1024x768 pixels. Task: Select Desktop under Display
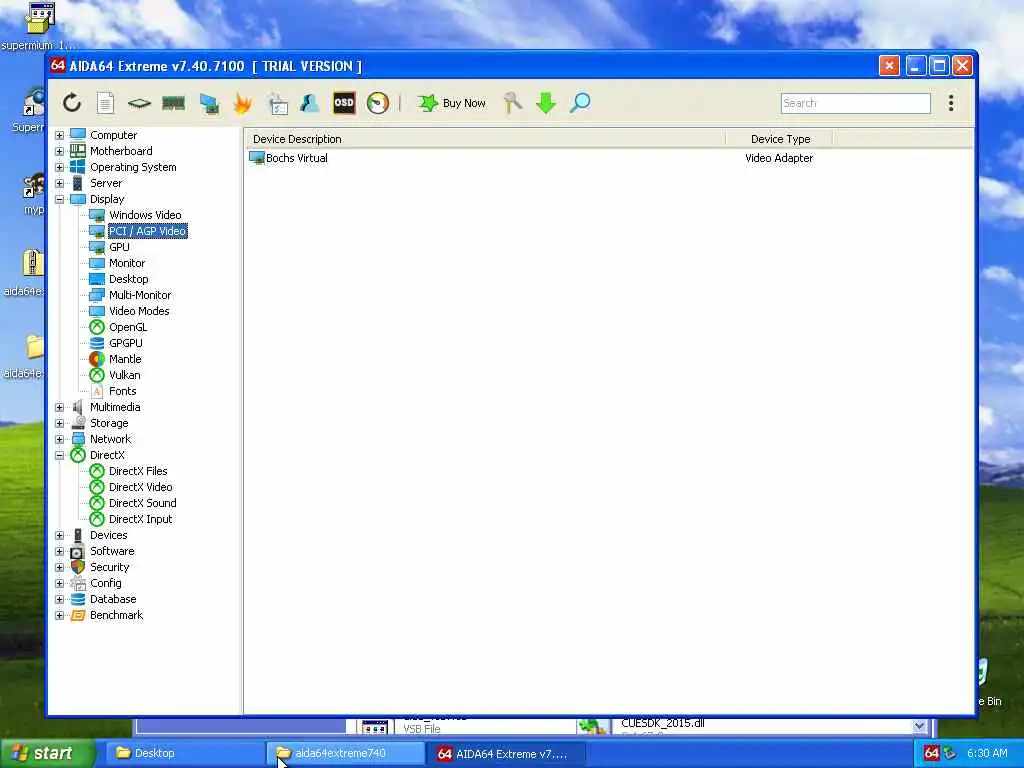[129, 279]
